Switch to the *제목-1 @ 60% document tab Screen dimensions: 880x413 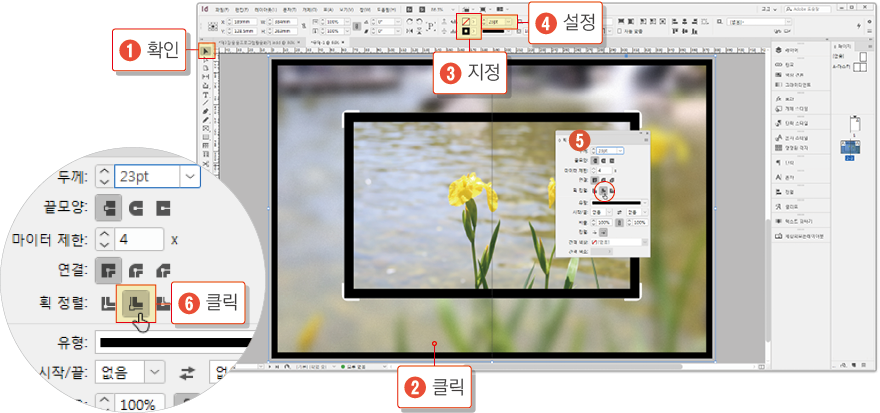click(x=326, y=42)
